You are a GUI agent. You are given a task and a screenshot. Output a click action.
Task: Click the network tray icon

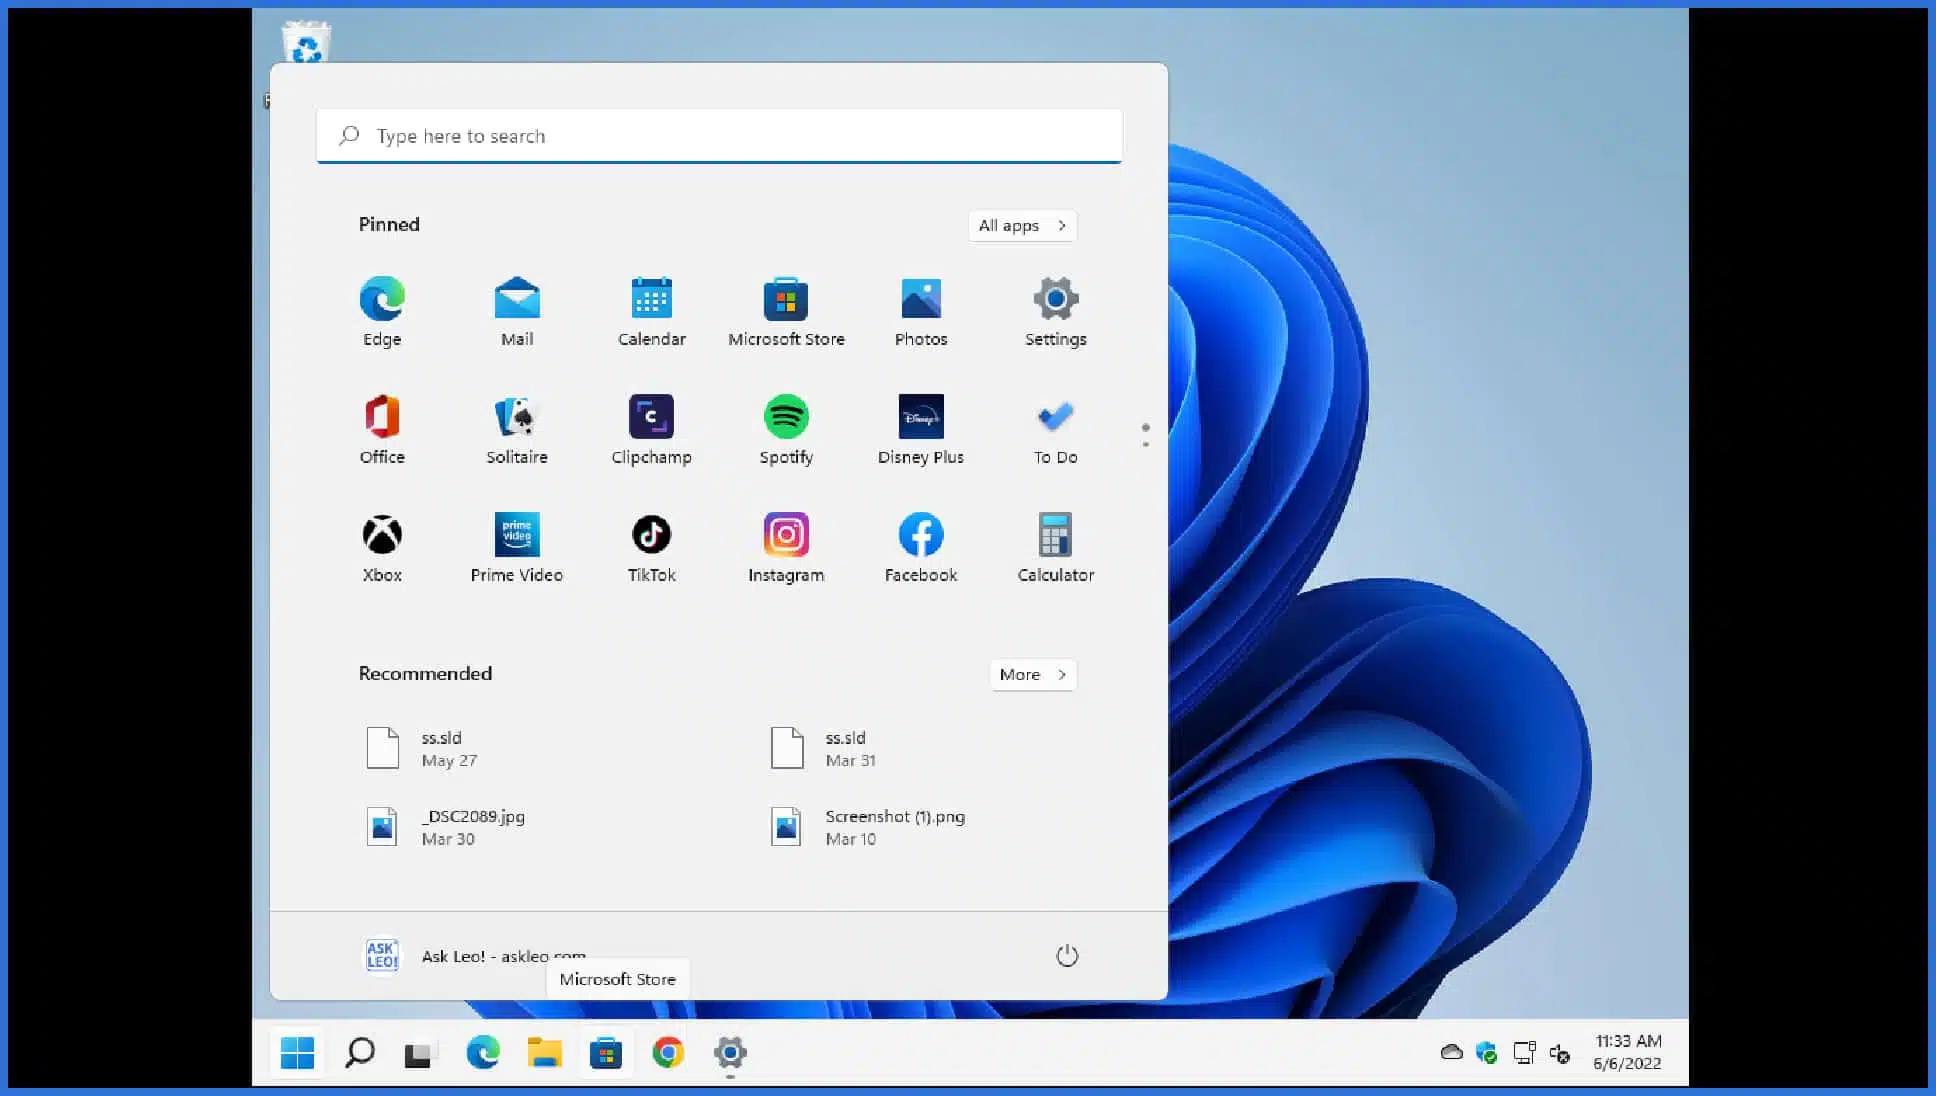pyautogui.click(x=1524, y=1052)
